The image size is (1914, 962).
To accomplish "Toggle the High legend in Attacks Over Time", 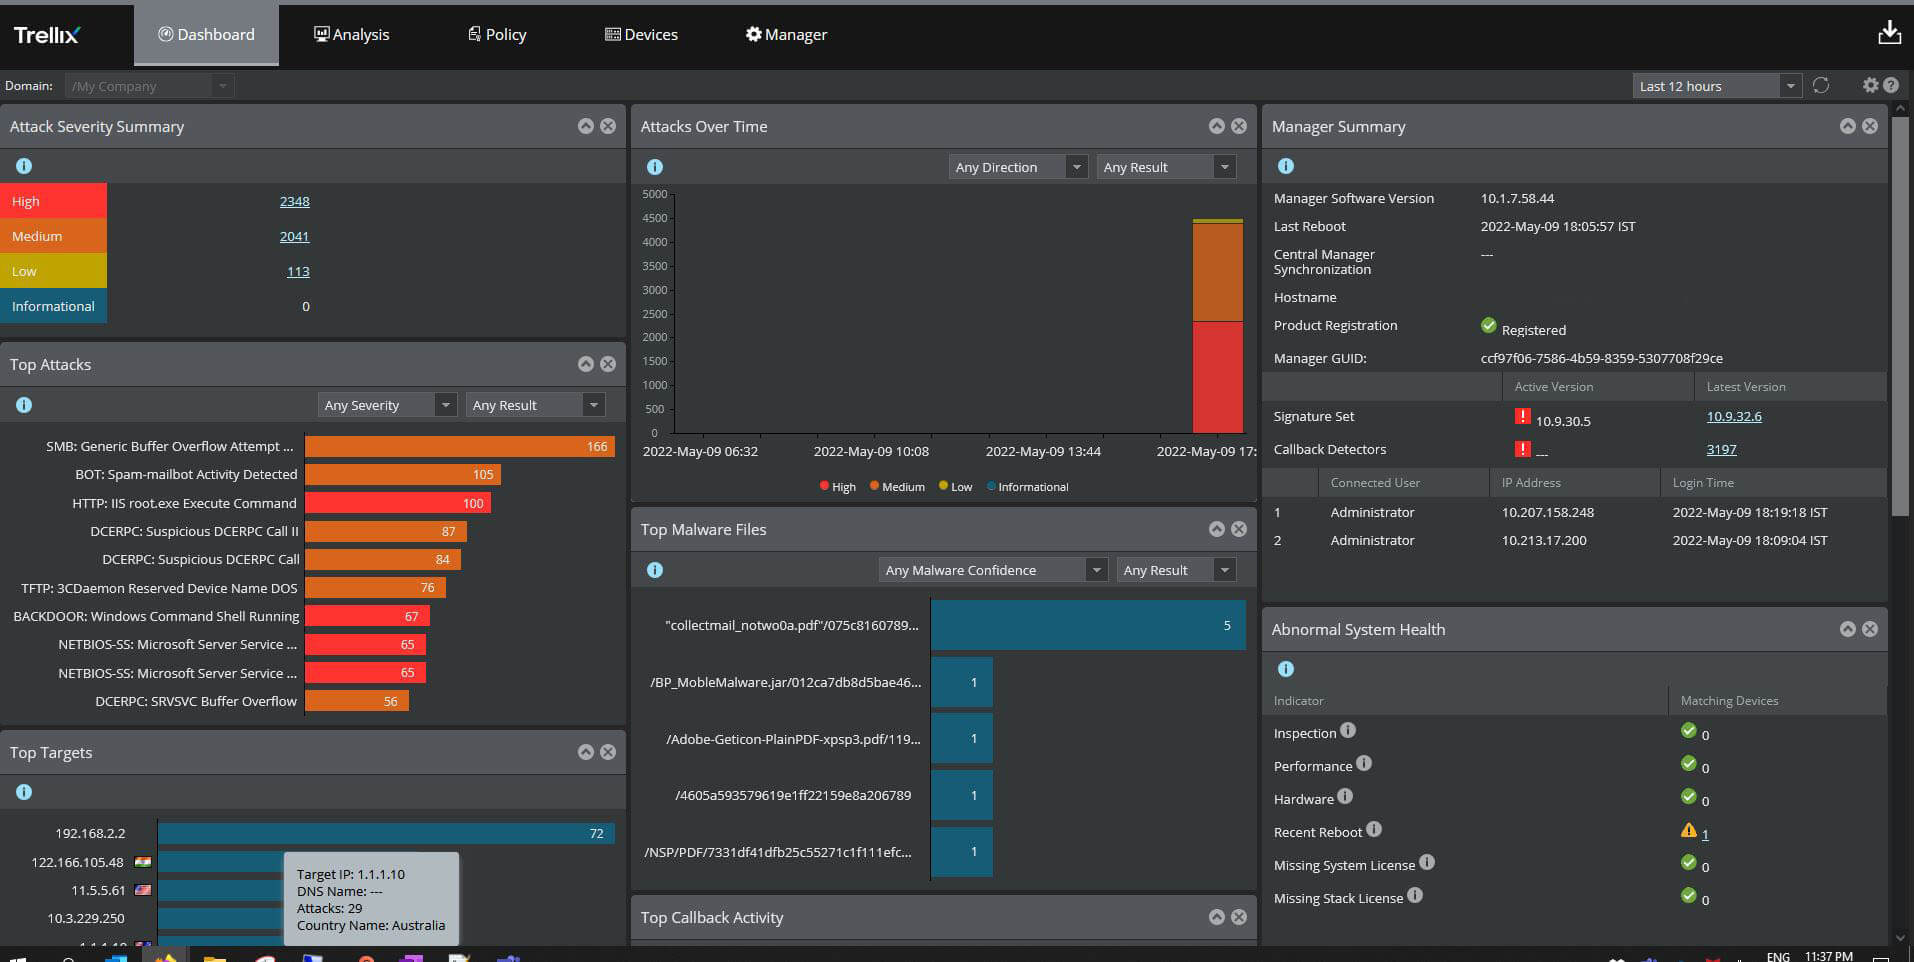I will (837, 487).
